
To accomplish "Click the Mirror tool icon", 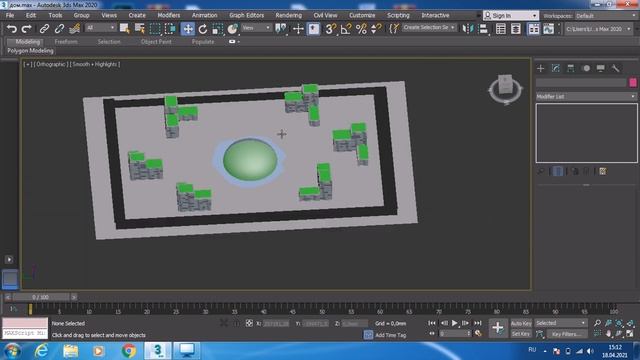I will [468, 29].
